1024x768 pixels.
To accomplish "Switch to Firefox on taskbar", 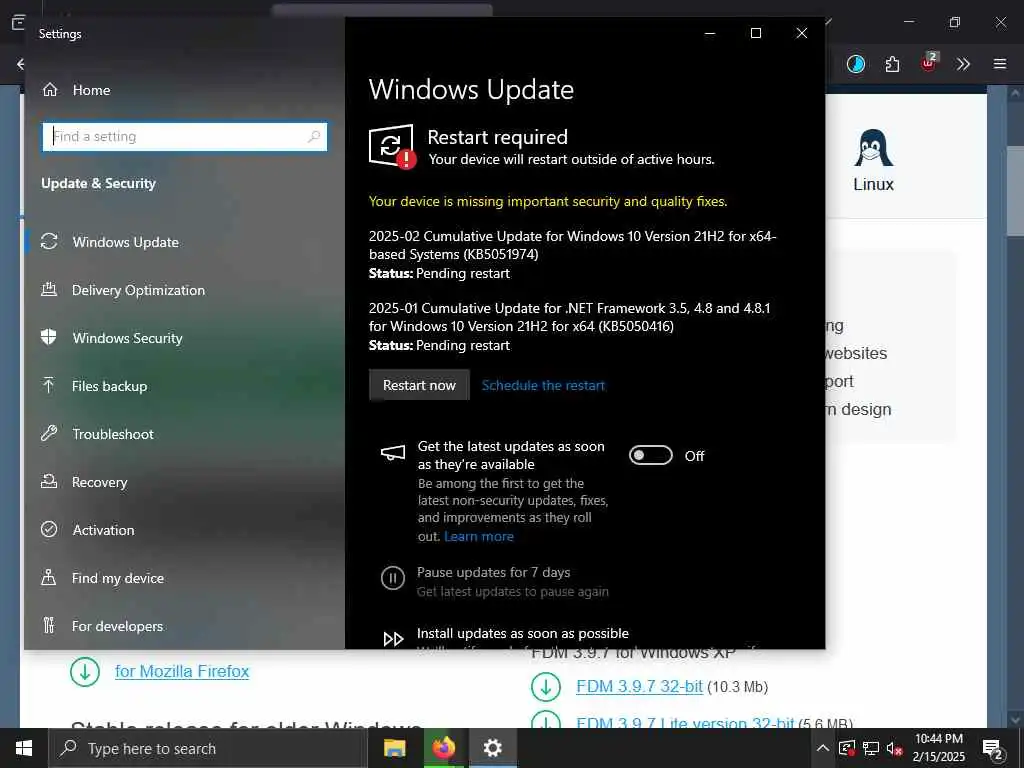I will coord(443,748).
